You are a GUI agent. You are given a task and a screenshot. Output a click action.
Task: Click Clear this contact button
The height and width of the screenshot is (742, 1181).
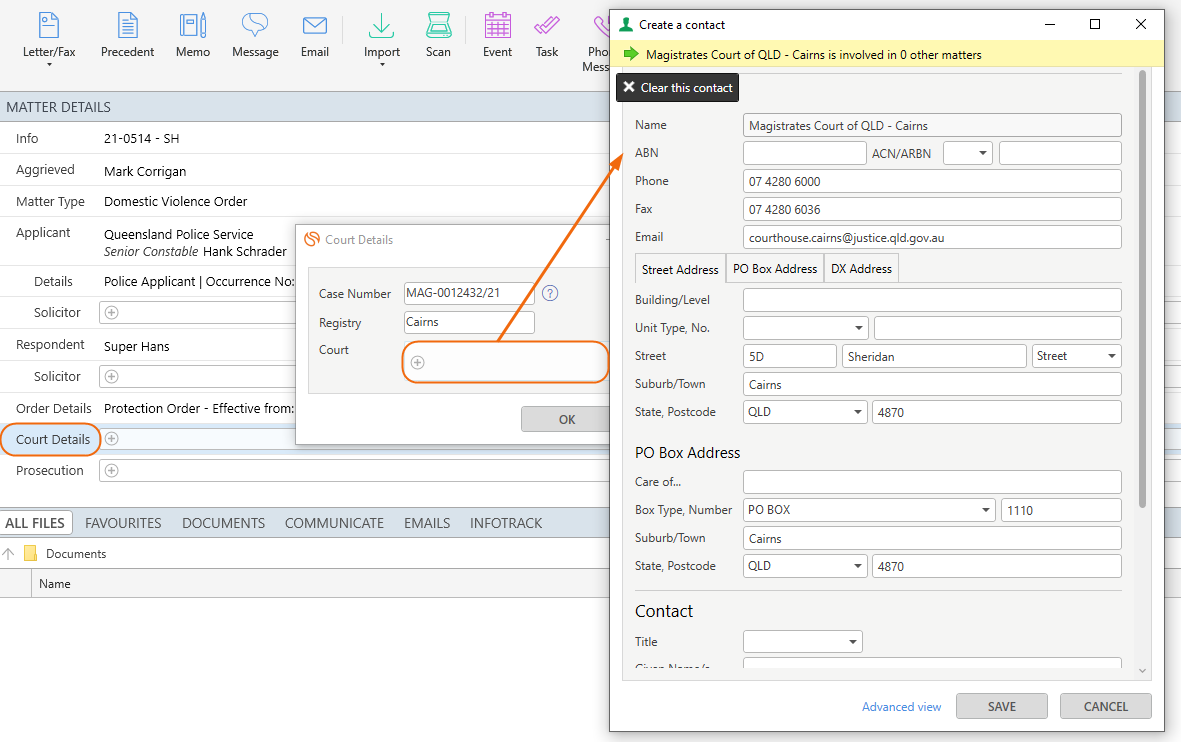tap(678, 87)
